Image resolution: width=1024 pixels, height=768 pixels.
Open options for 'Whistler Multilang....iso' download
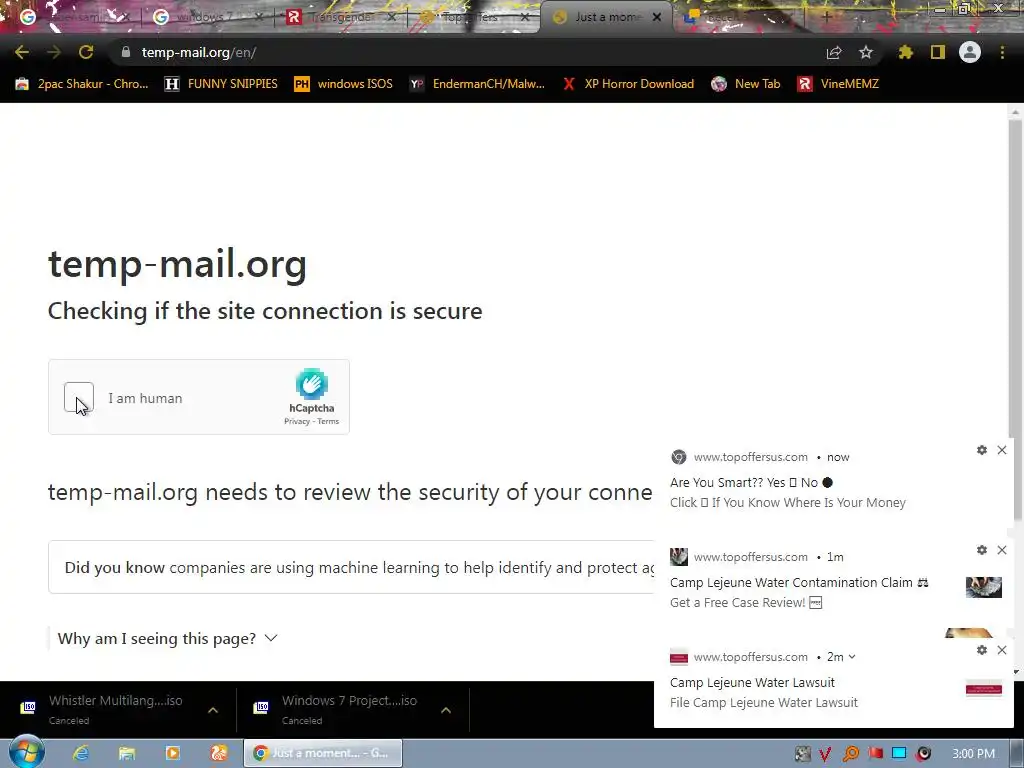click(x=213, y=710)
